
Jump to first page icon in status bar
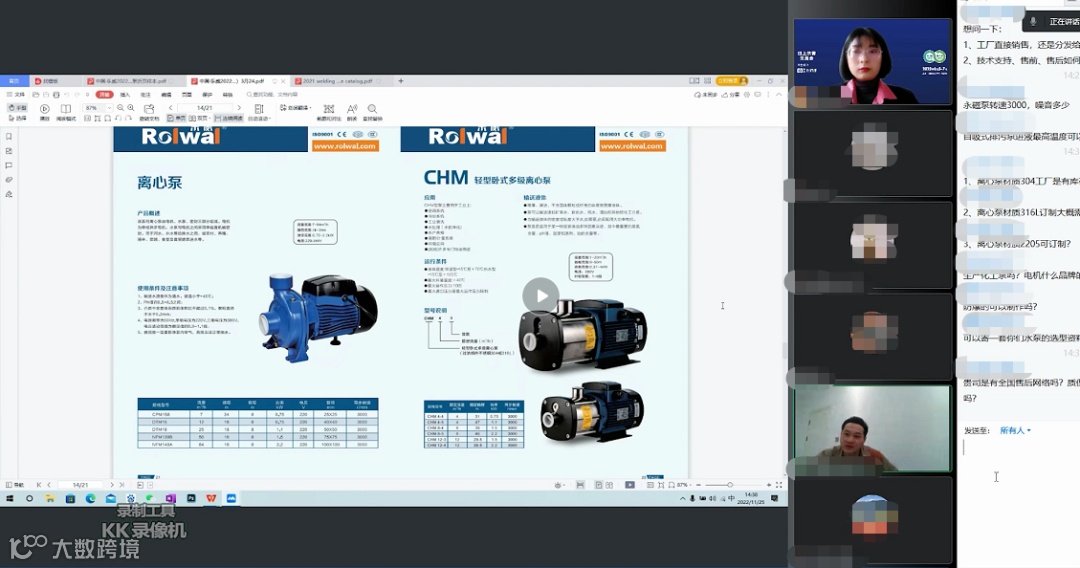coord(39,485)
